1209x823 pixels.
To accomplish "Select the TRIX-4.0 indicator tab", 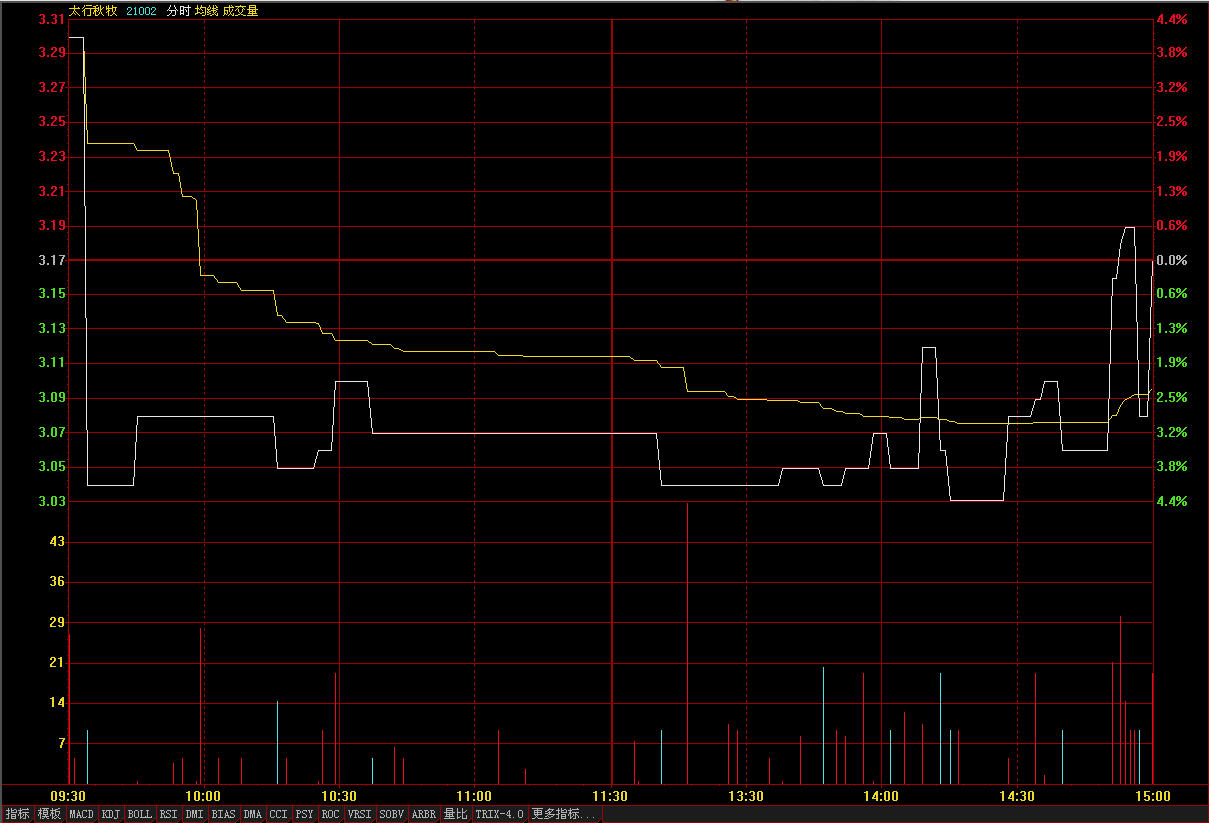I will [x=500, y=814].
